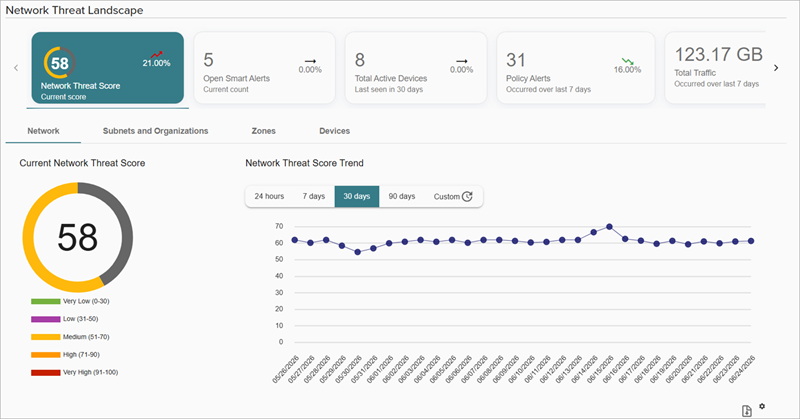The height and width of the screenshot is (419, 800).
Task: Click the left carousel arrow
Action: click(x=16, y=68)
